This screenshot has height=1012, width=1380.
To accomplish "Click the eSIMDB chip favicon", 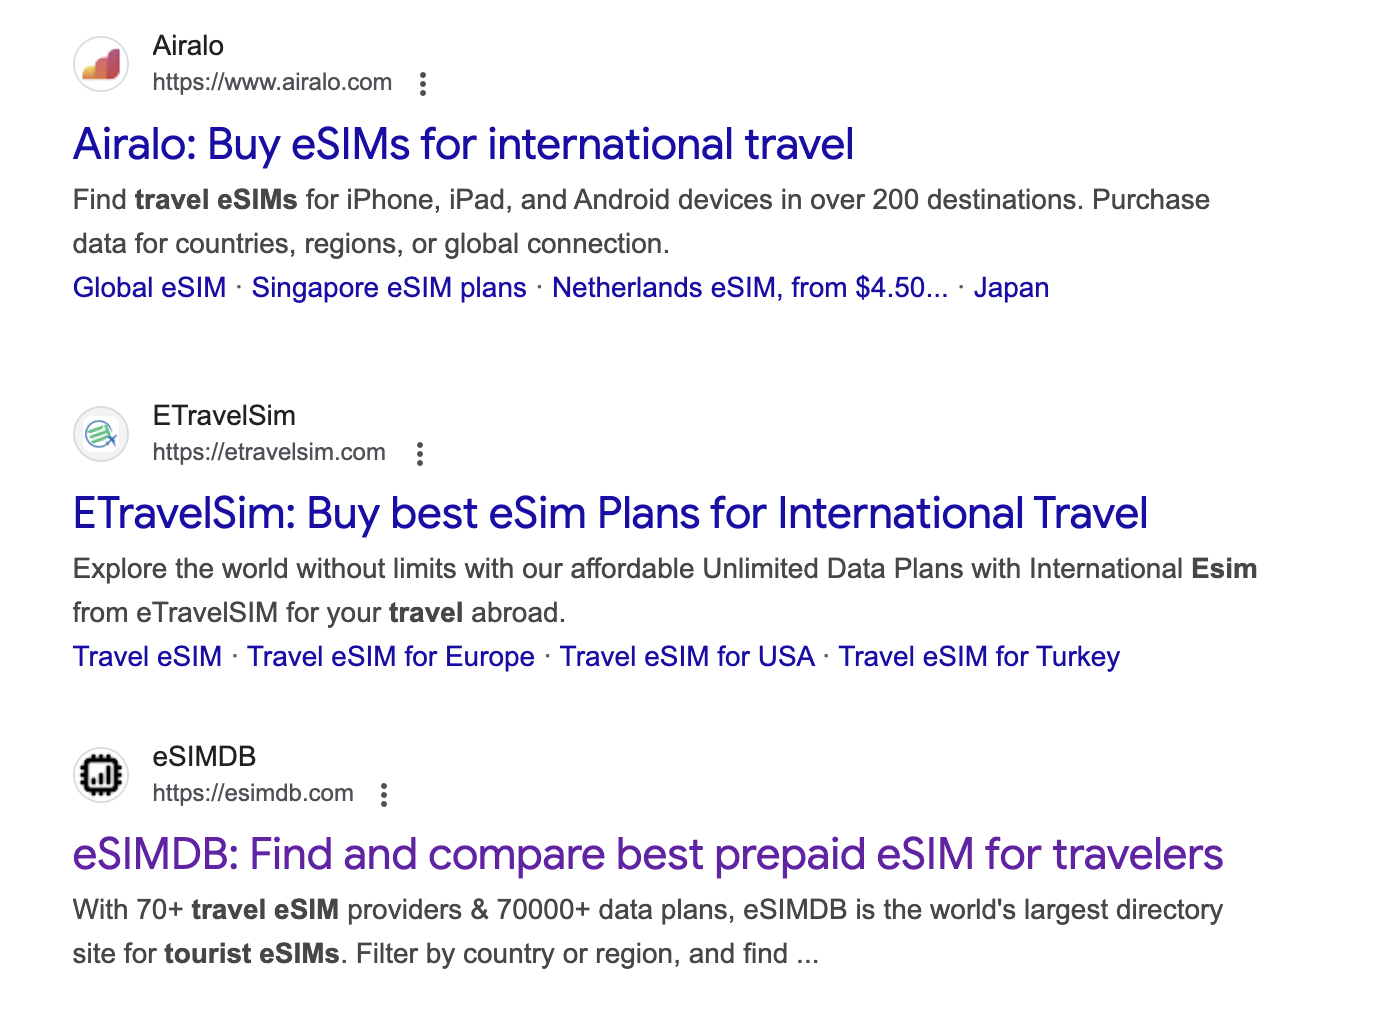I will click(x=101, y=775).
